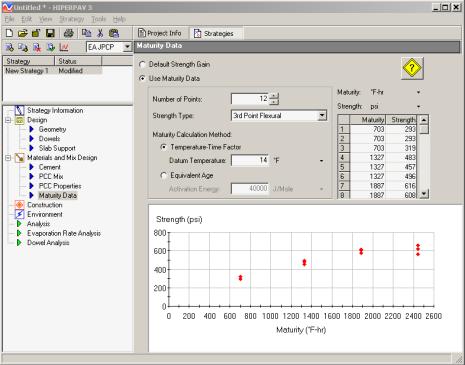Click the yellow diamond help button
465x365 pixels.
[x=412, y=68]
